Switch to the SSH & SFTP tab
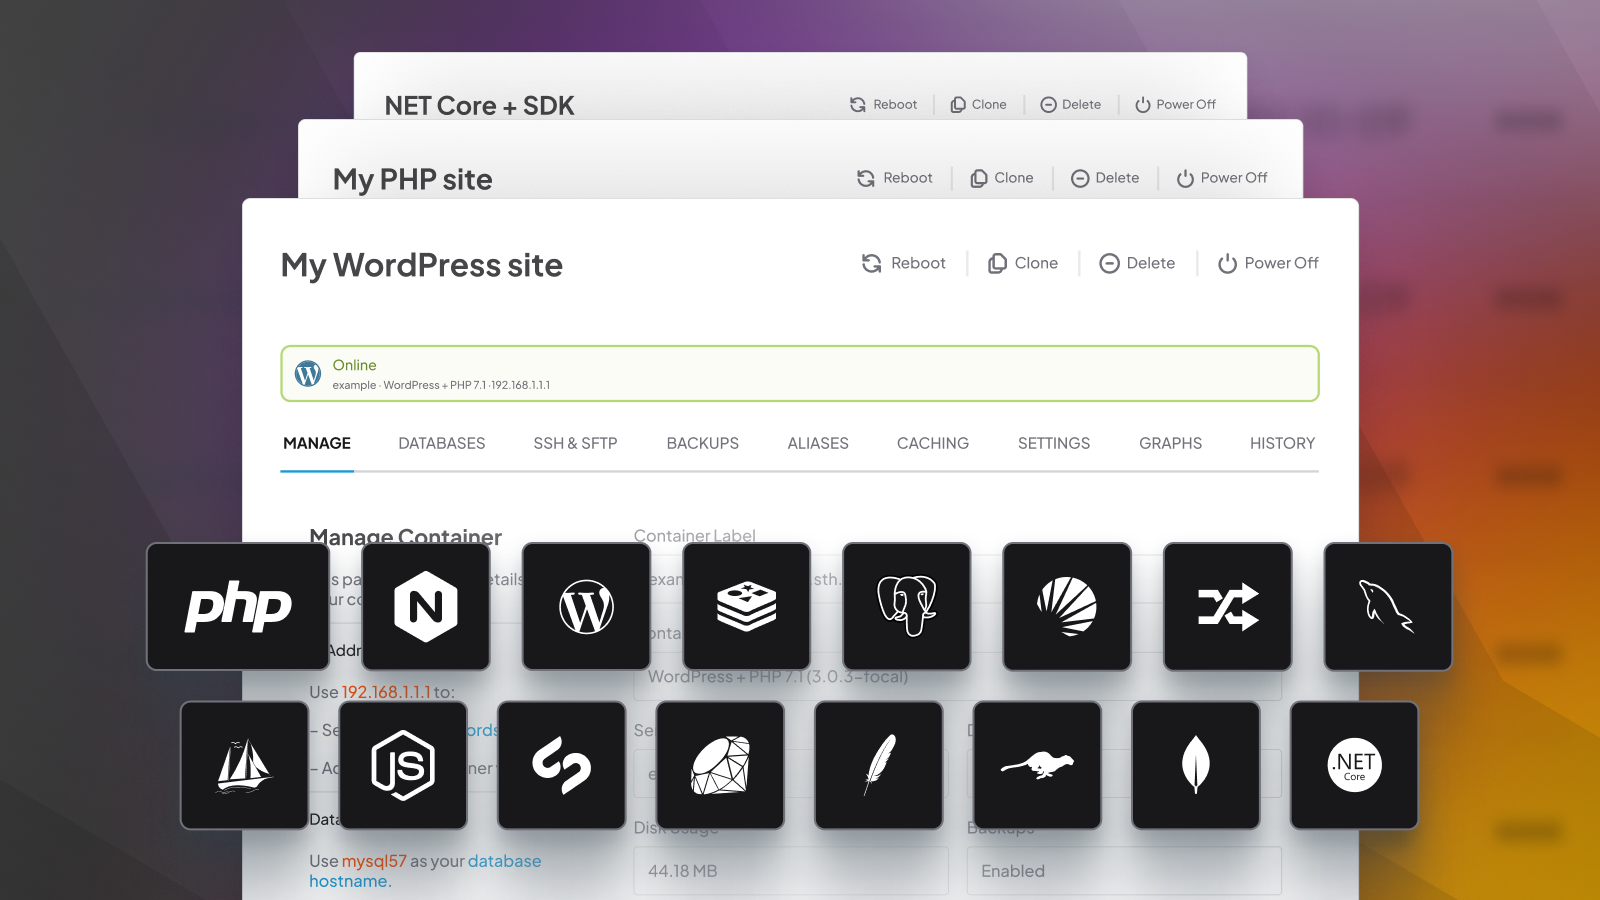 click(575, 443)
